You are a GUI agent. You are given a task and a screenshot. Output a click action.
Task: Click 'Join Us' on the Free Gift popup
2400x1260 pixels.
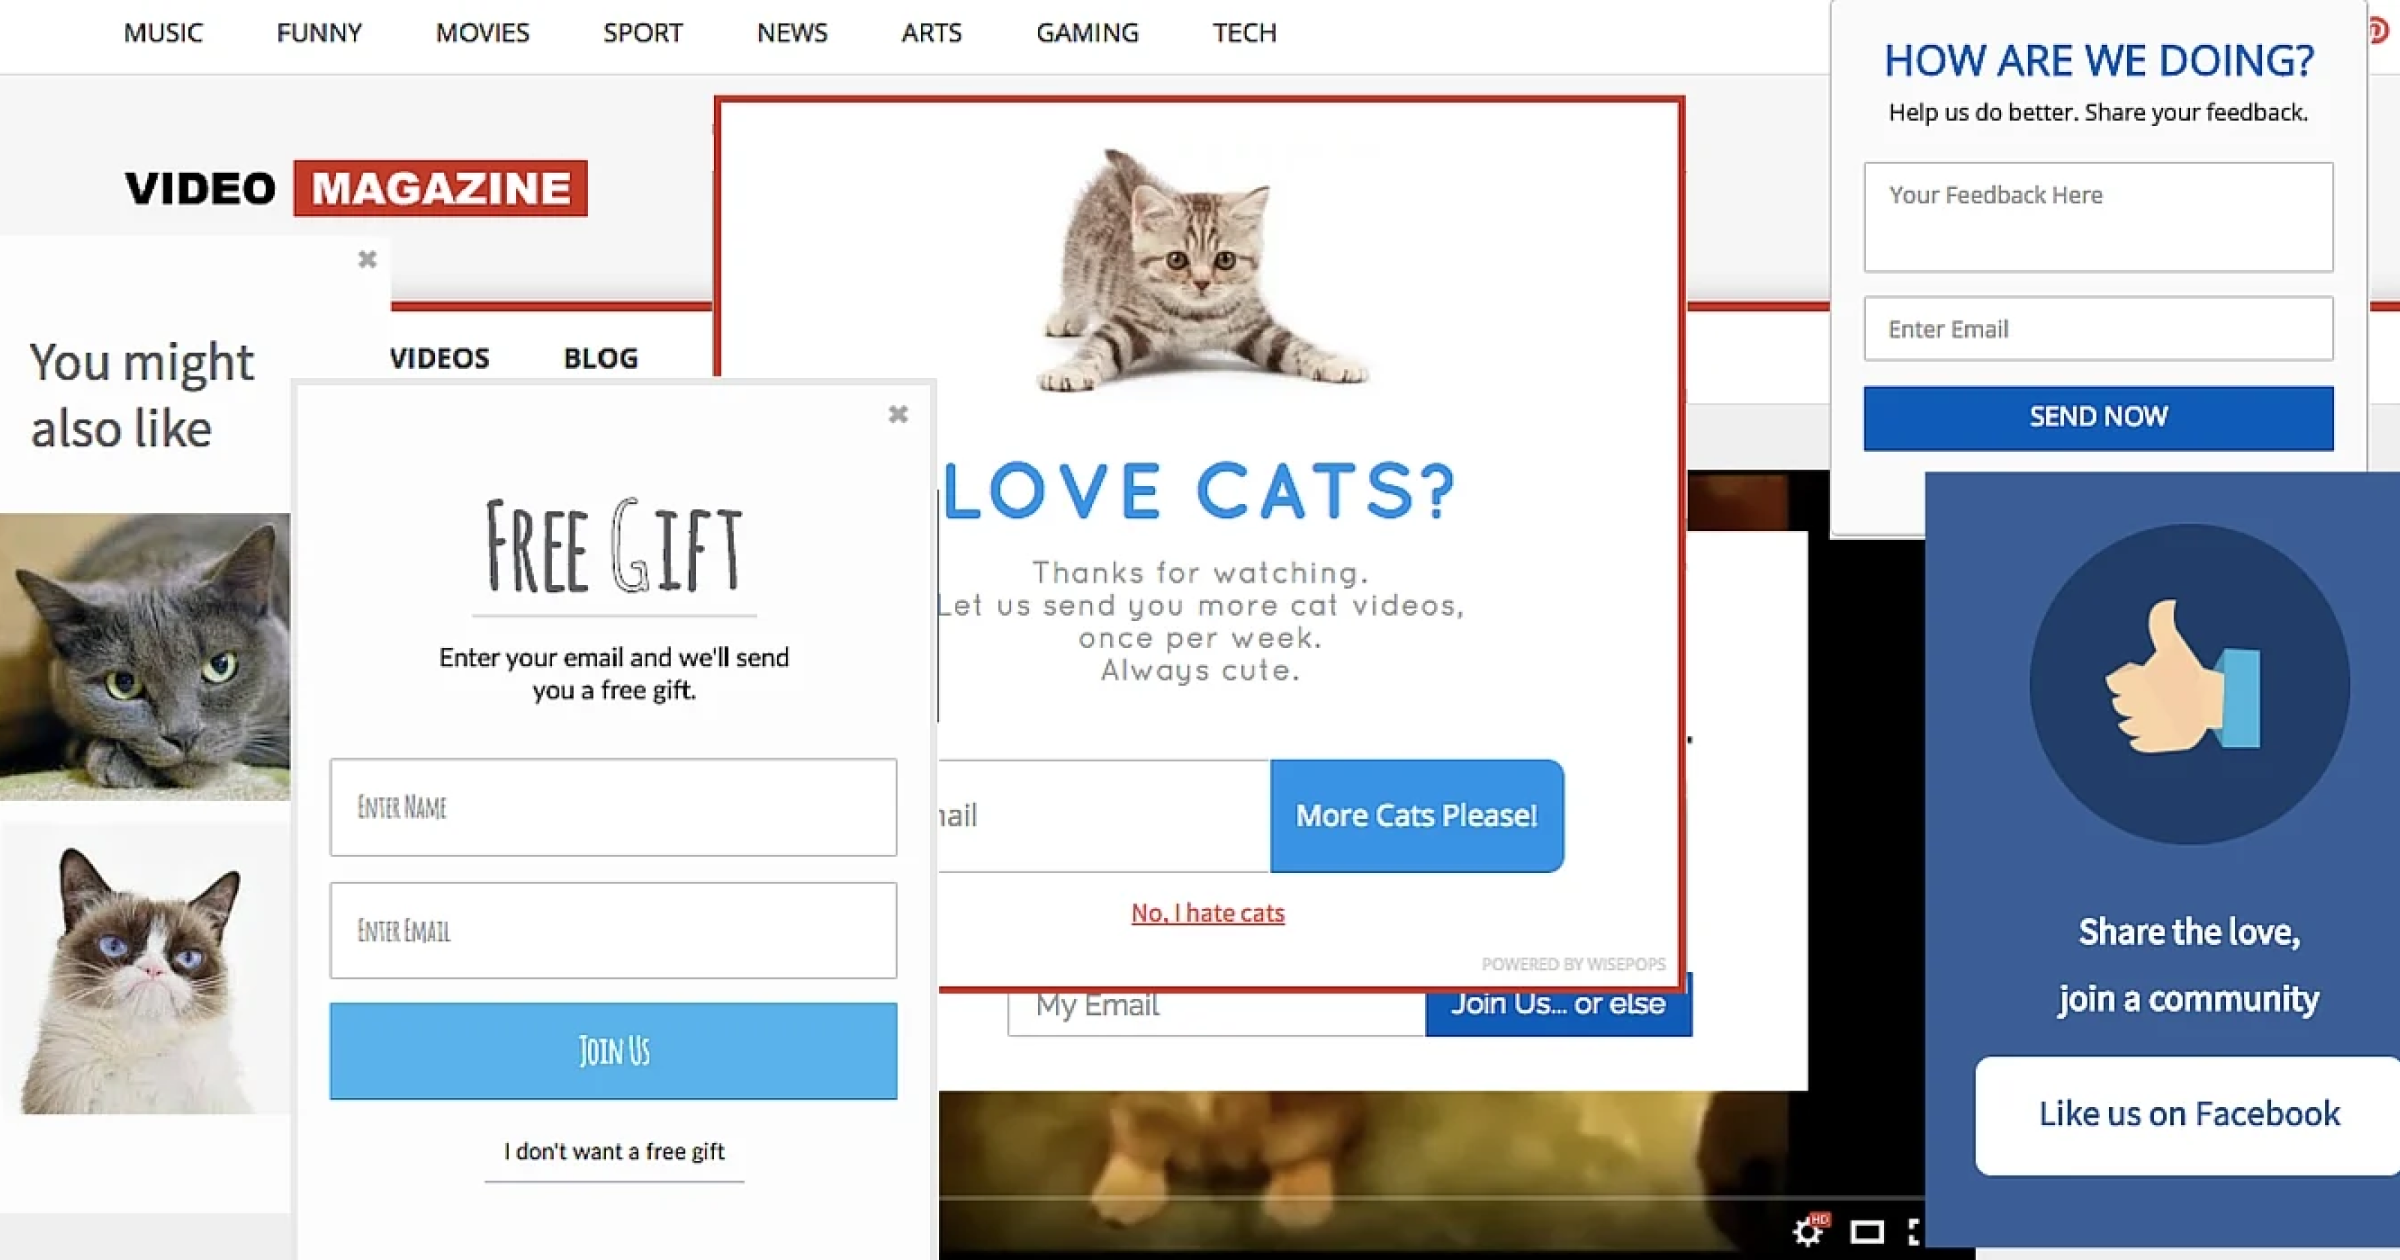[x=613, y=1049]
